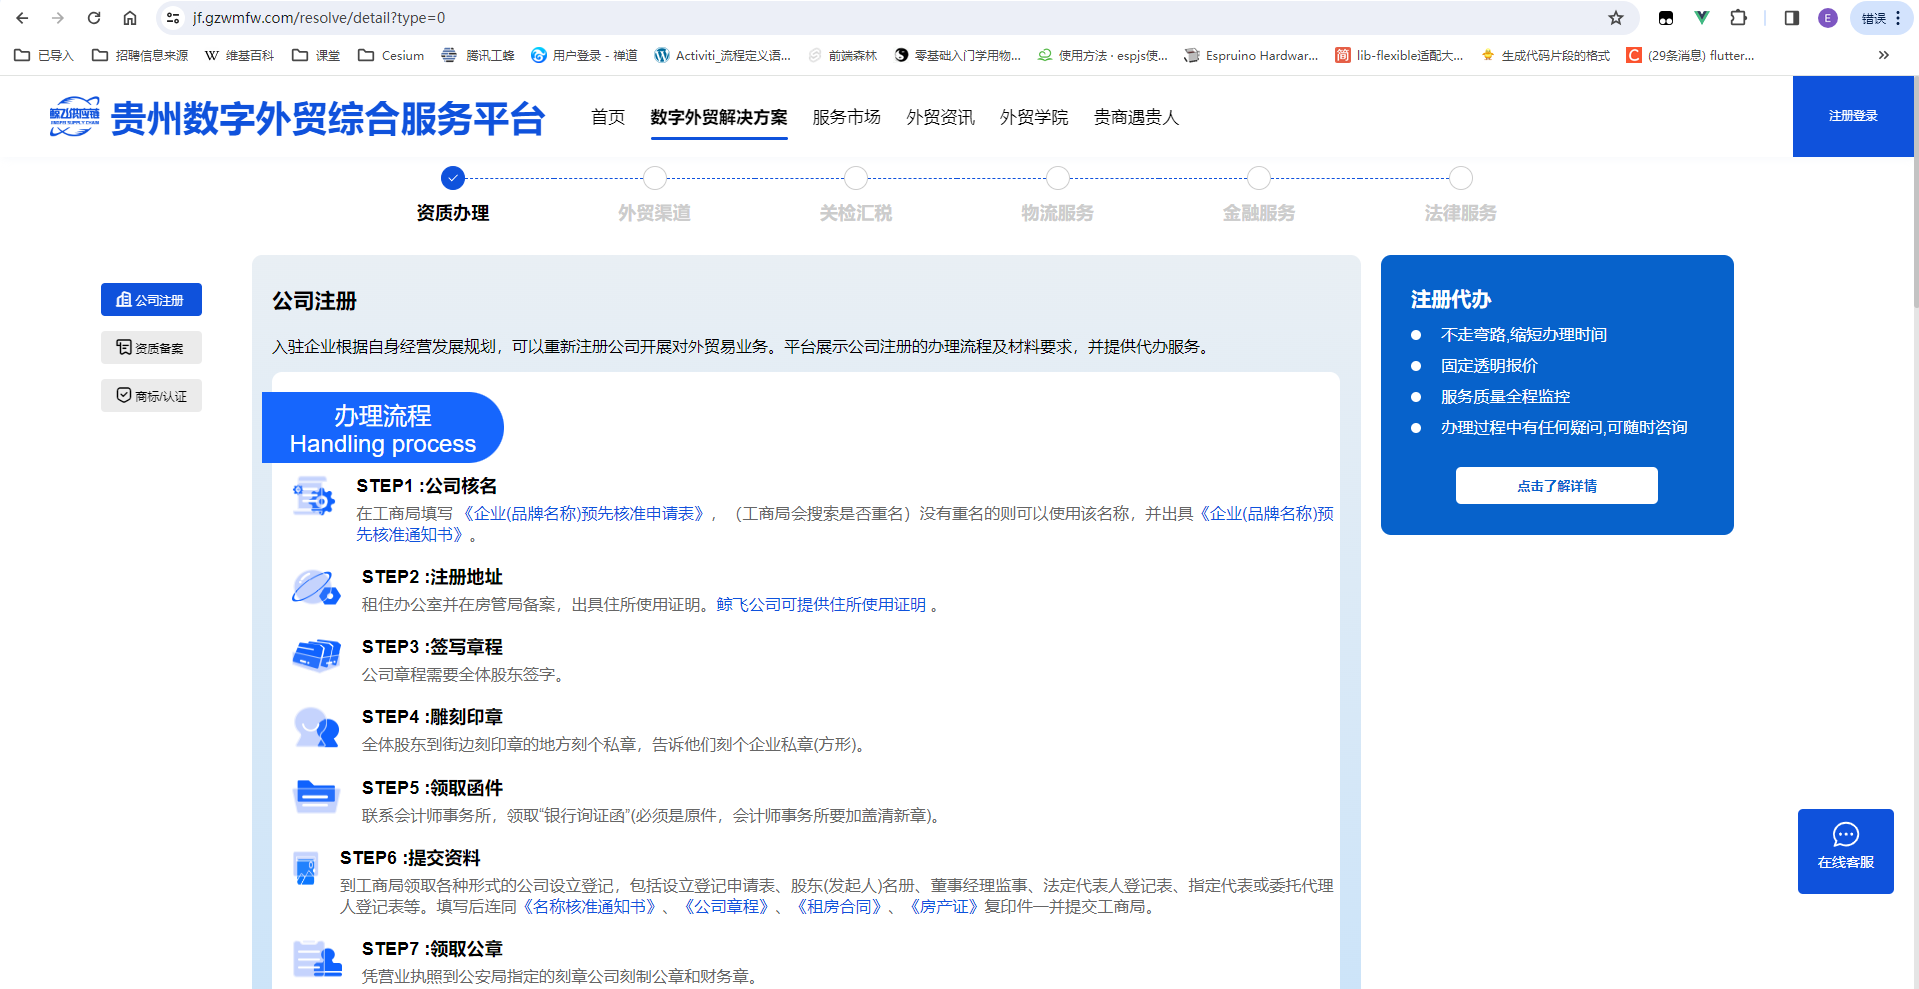
Task: Open the browser home page icon
Action: pos(130,18)
